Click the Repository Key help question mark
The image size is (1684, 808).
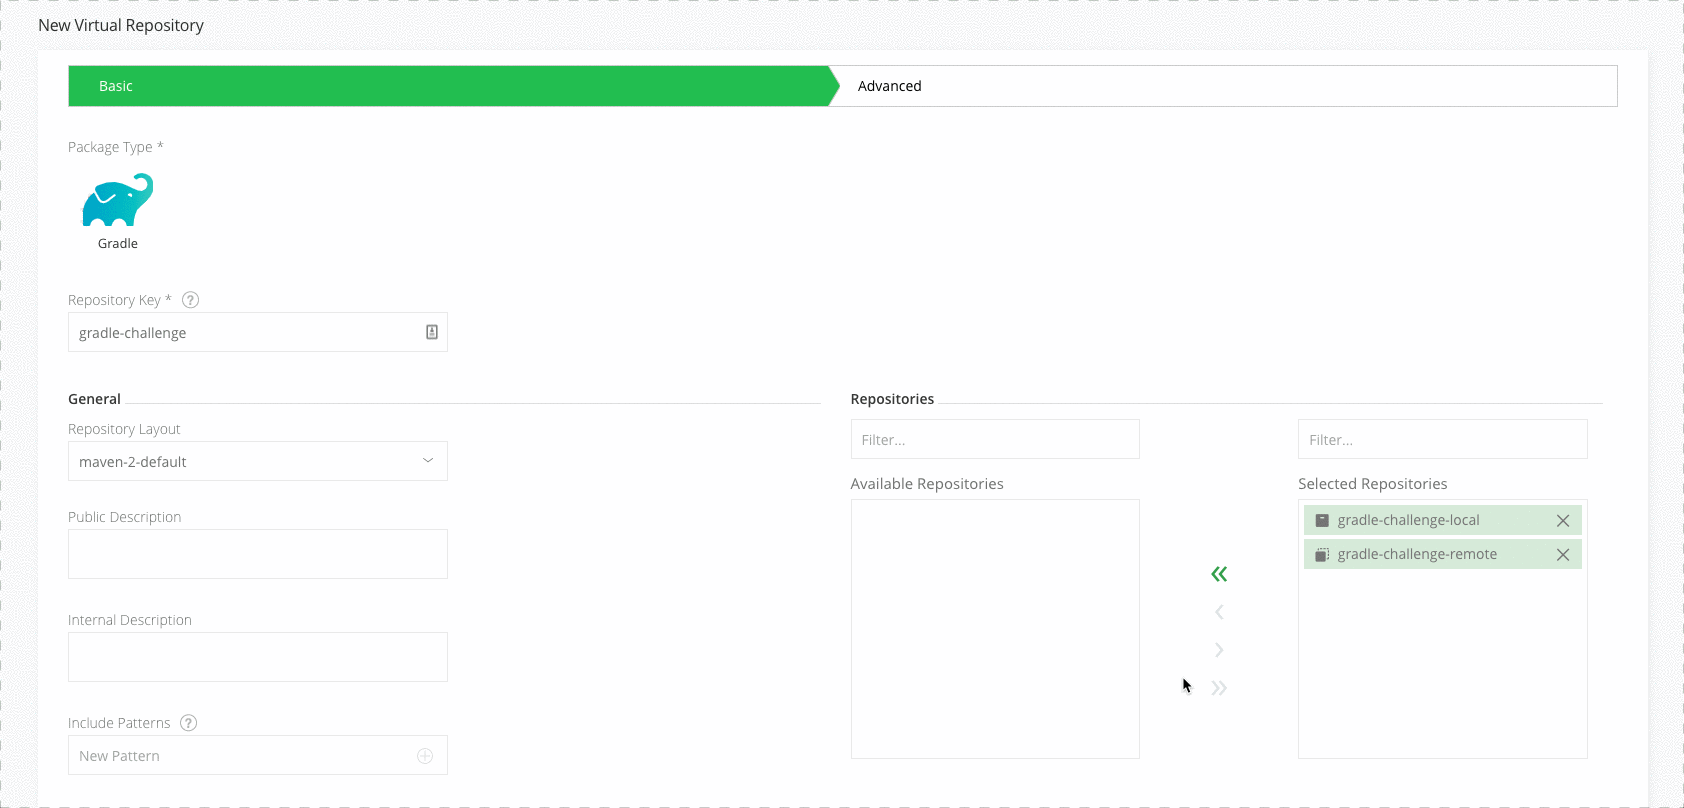pos(190,300)
